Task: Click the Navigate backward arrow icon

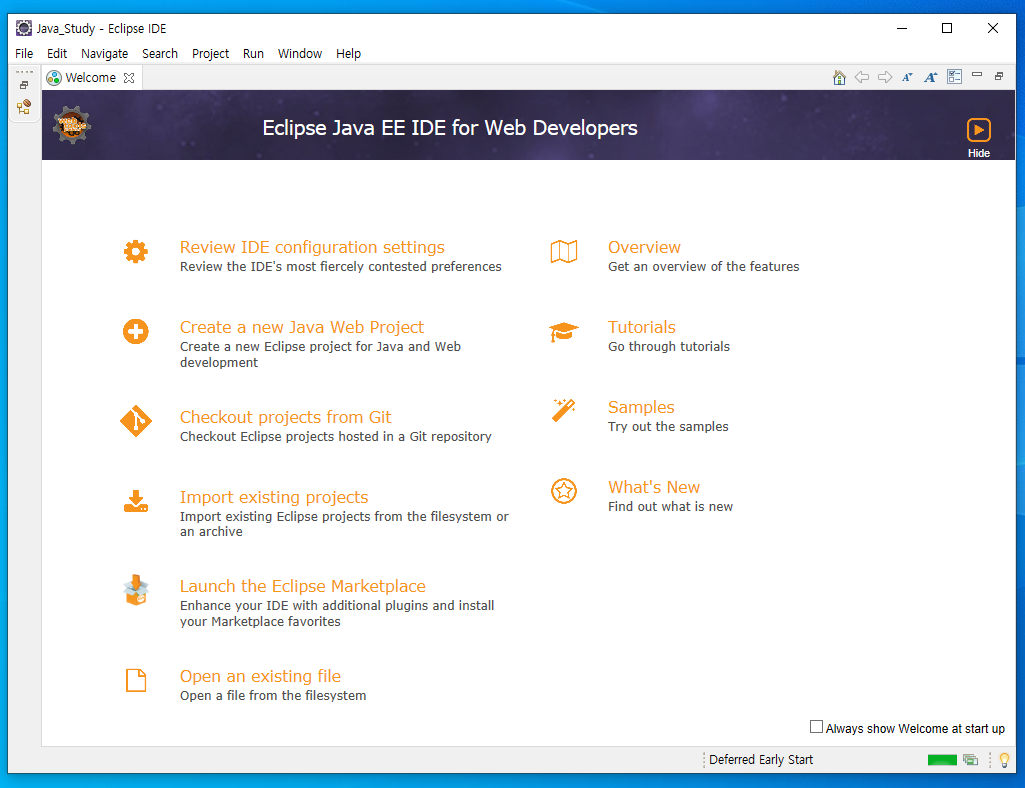Action: tap(862, 77)
